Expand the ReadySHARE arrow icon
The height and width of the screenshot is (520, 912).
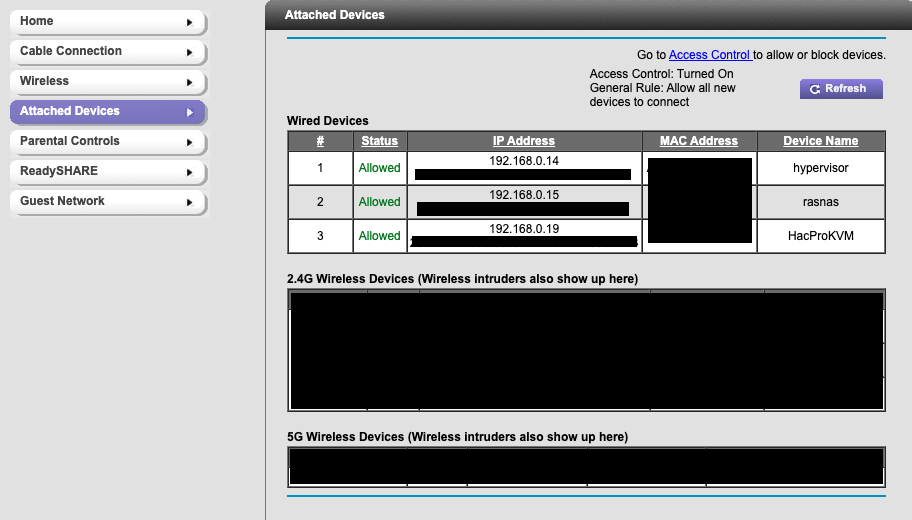pyautogui.click(x=189, y=172)
